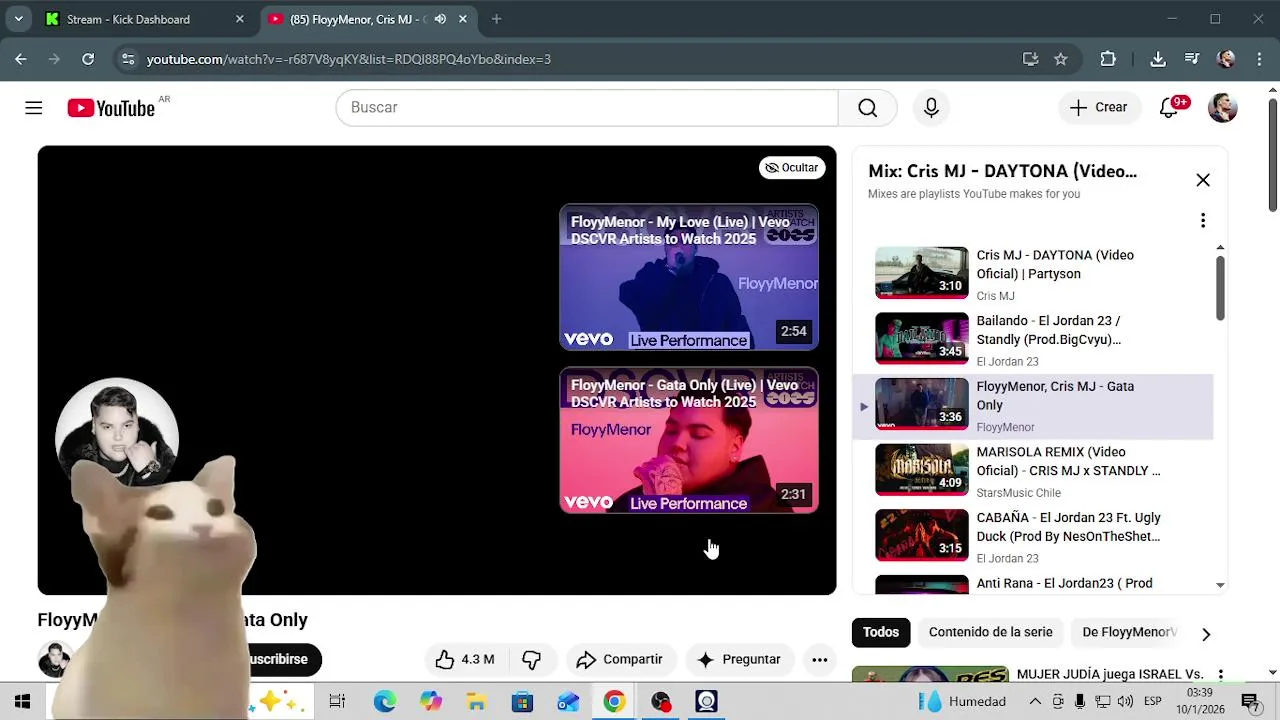Start voice search with the microphone

point(931,108)
